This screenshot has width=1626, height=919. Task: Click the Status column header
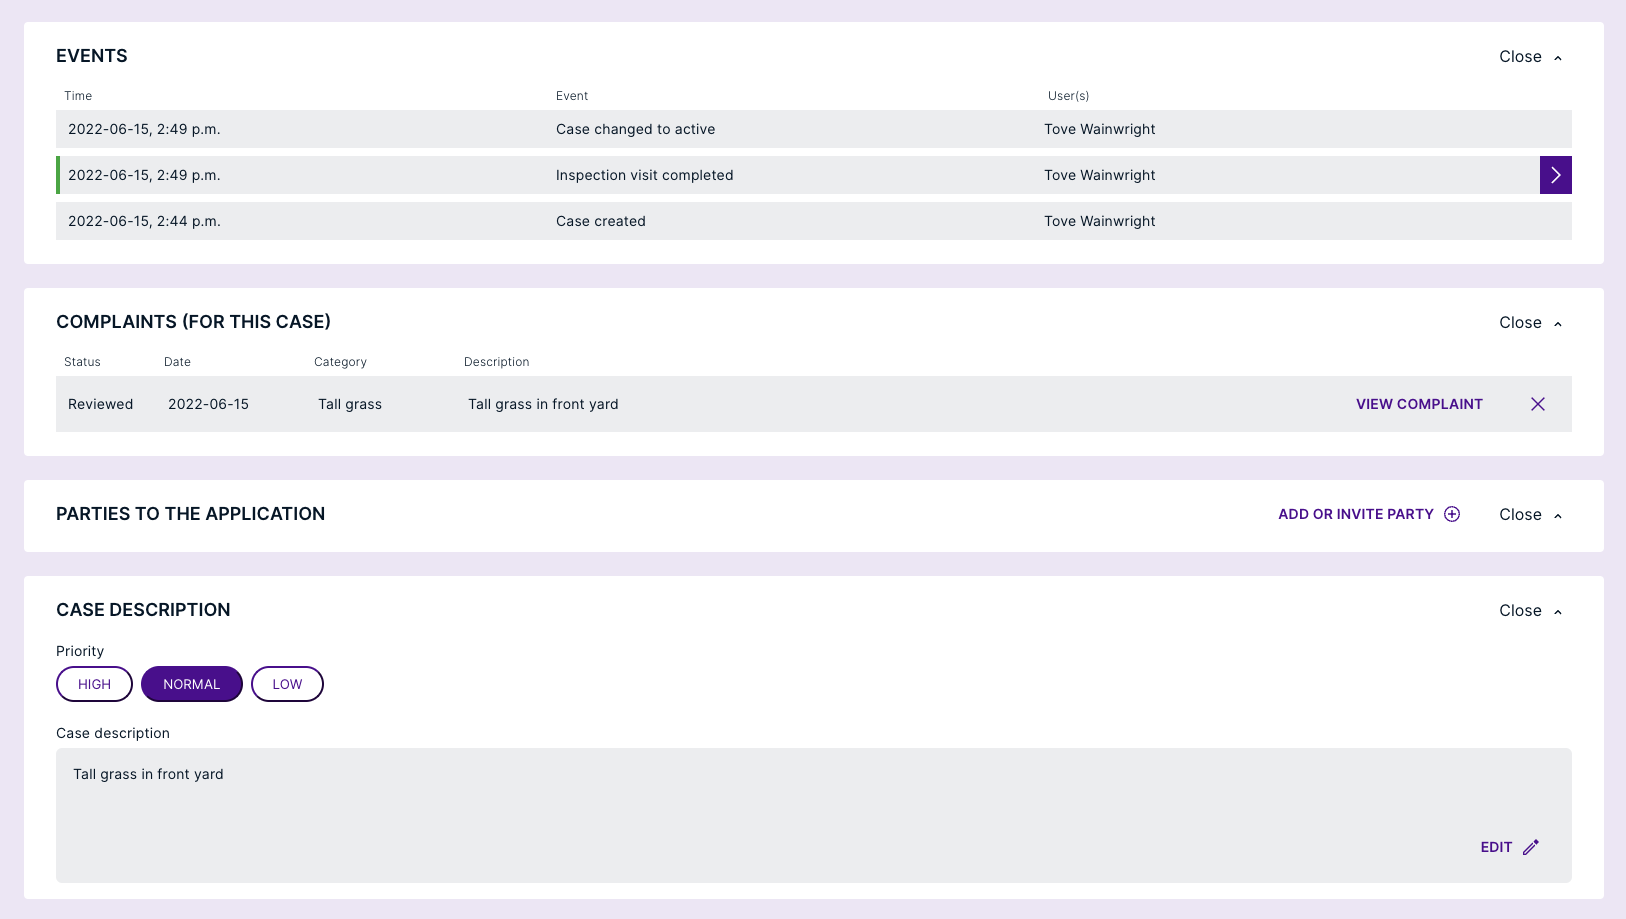click(81, 361)
